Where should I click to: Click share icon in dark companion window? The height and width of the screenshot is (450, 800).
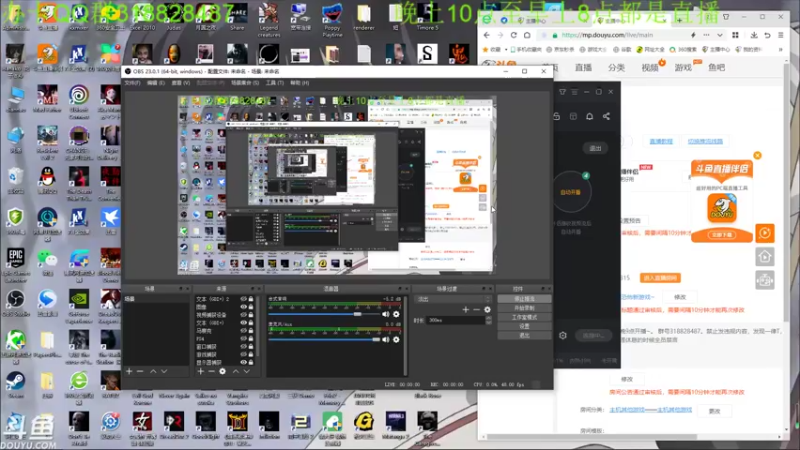tap(606, 116)
